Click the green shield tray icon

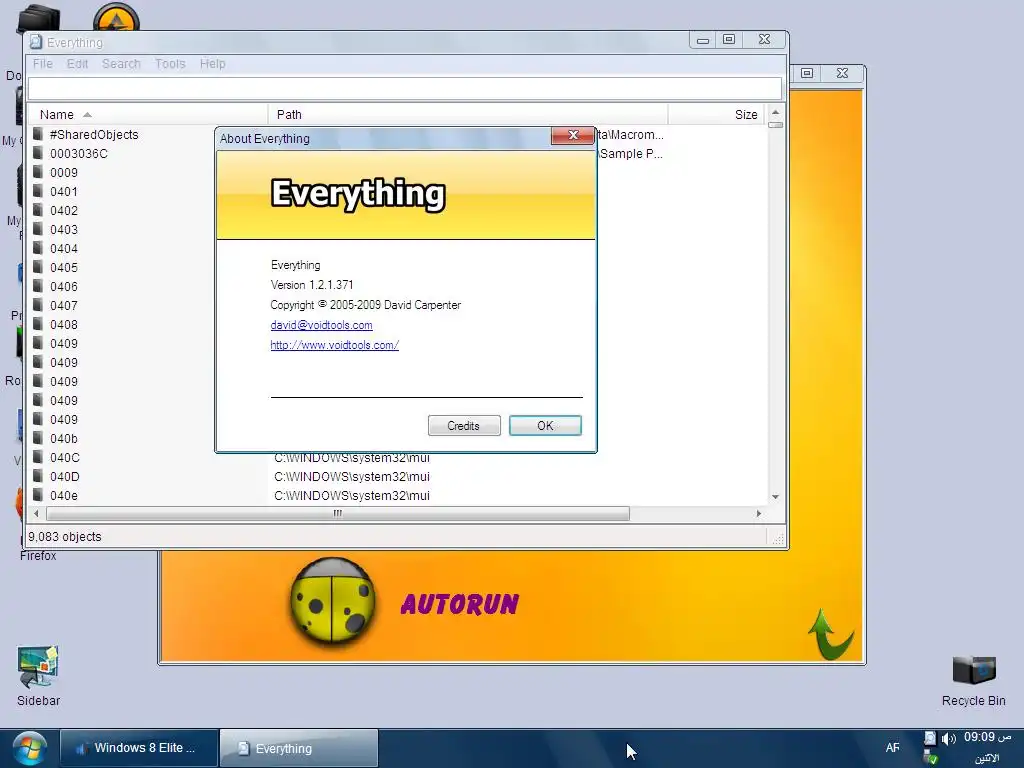point(931,758)
